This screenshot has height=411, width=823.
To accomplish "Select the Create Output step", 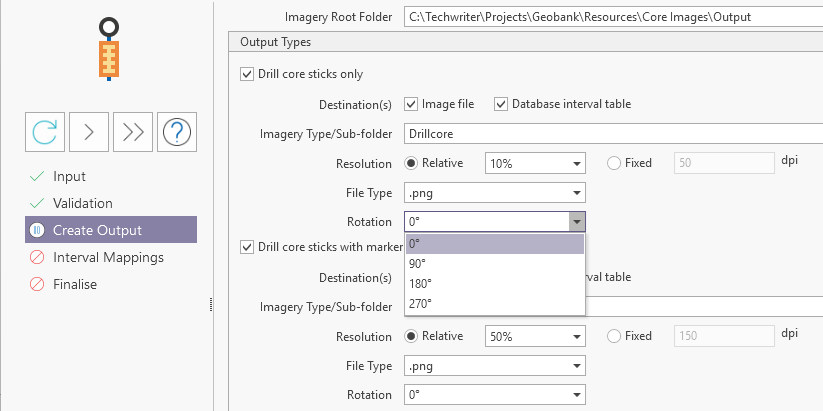I will coord(97,230).
